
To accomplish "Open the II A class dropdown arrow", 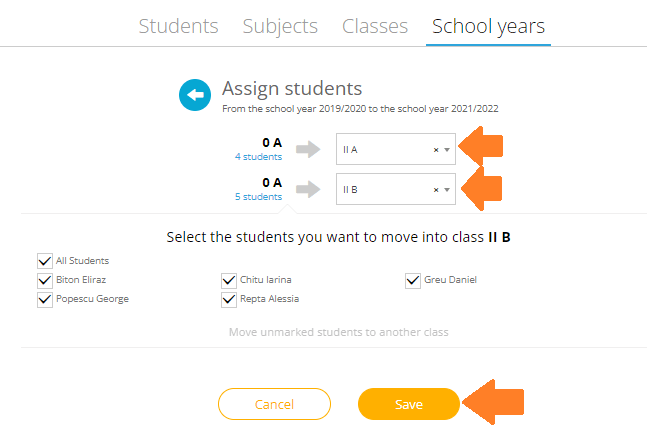I will point(447,150).
